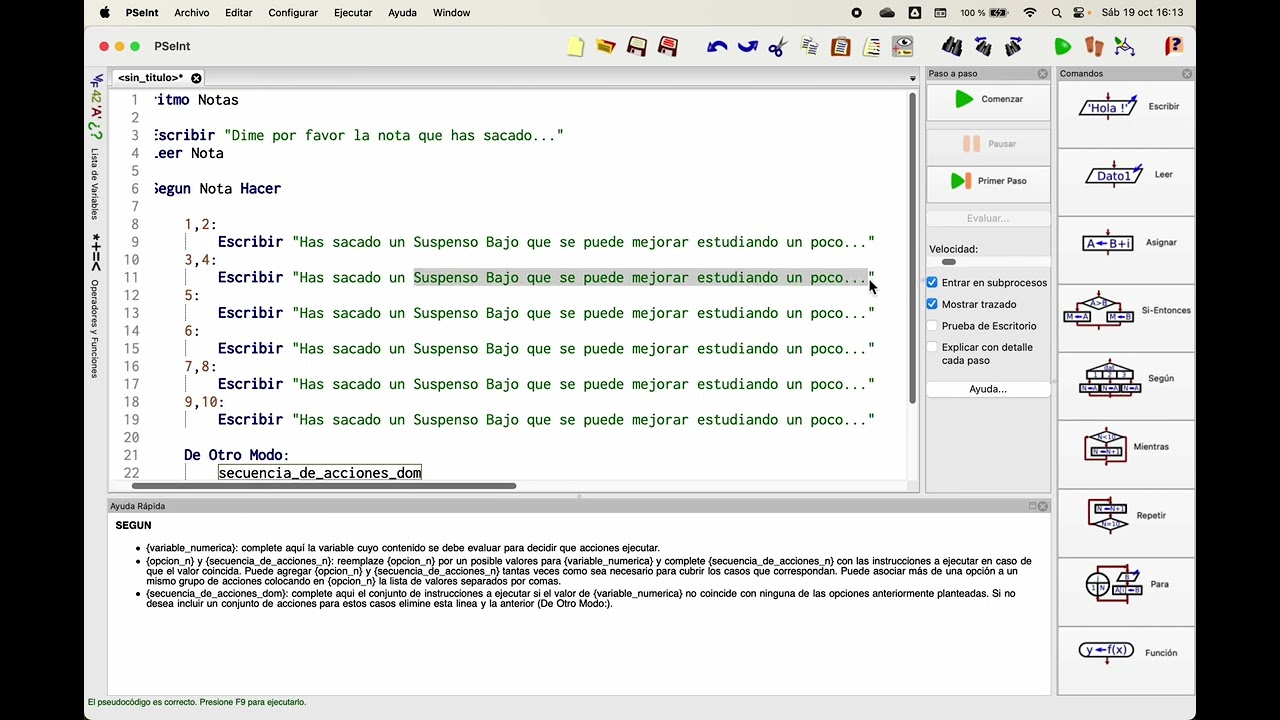1280x720 pixels.
Task: Open the tab list dropdown arrow
Action: click(912, 78)
